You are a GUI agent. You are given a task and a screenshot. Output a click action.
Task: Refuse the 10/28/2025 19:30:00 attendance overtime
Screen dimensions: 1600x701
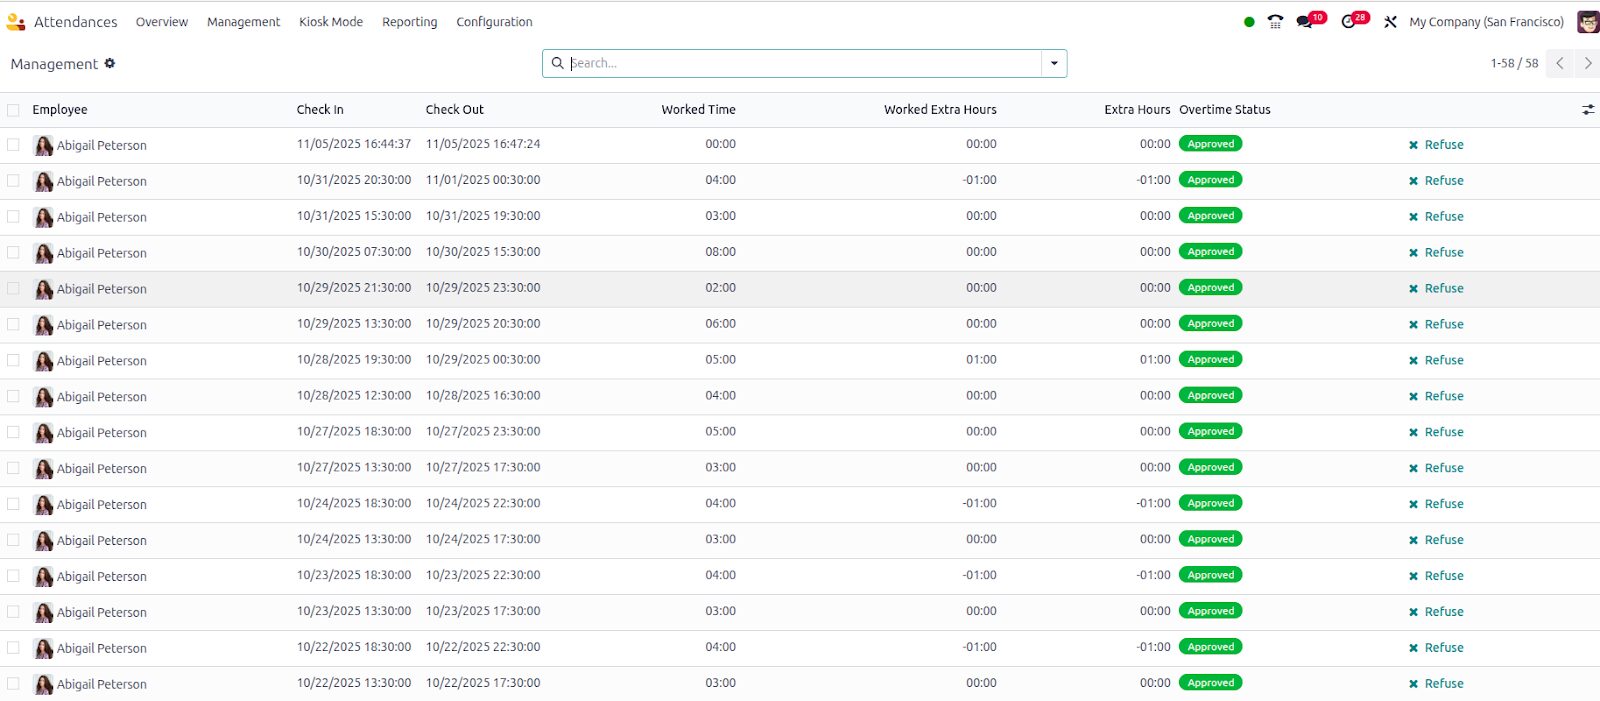pos(1436,360)
